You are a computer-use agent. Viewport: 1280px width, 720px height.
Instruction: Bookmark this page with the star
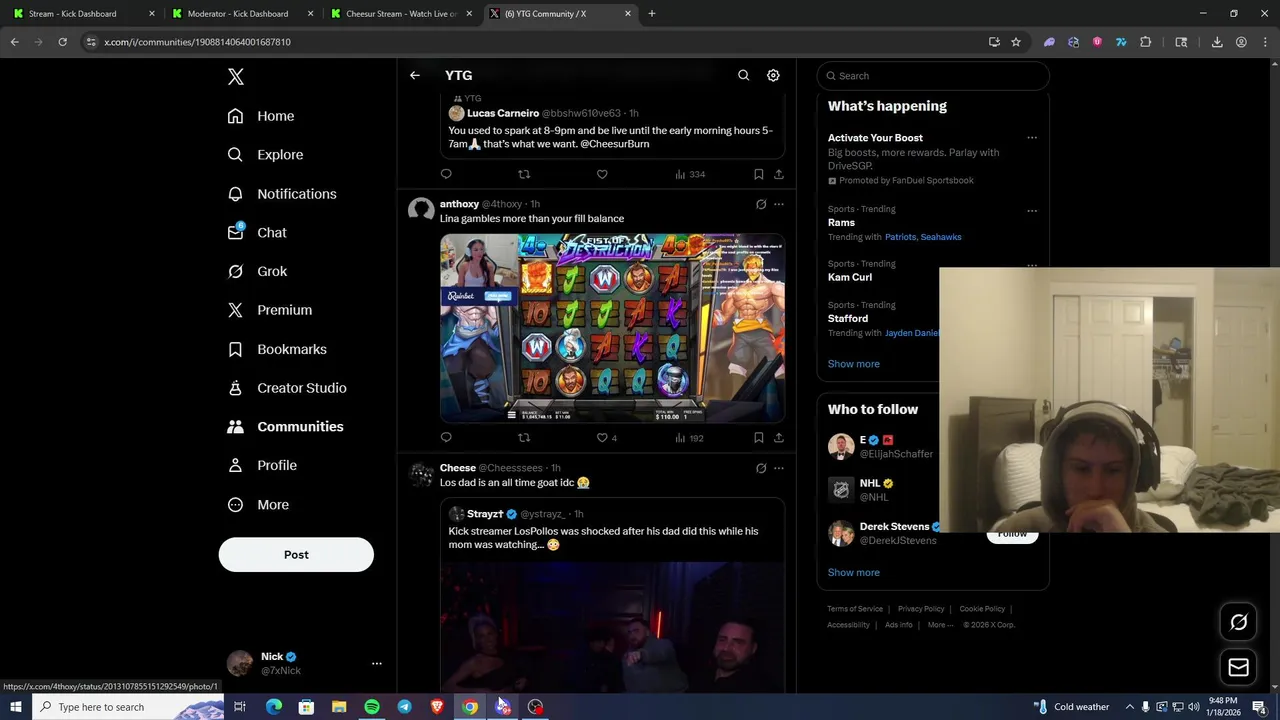[1016, 42]
